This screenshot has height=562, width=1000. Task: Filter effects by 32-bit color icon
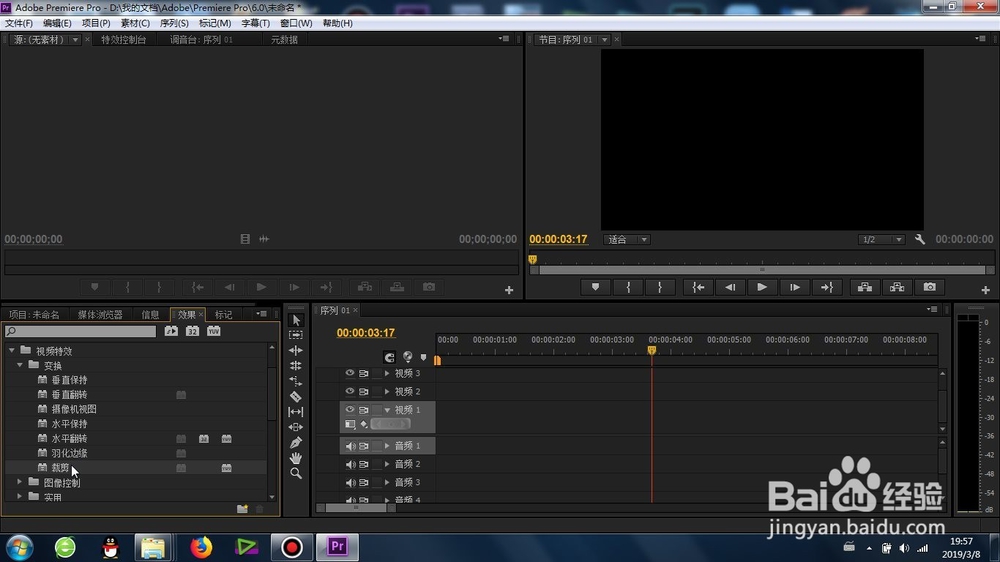tap(192, 331)
